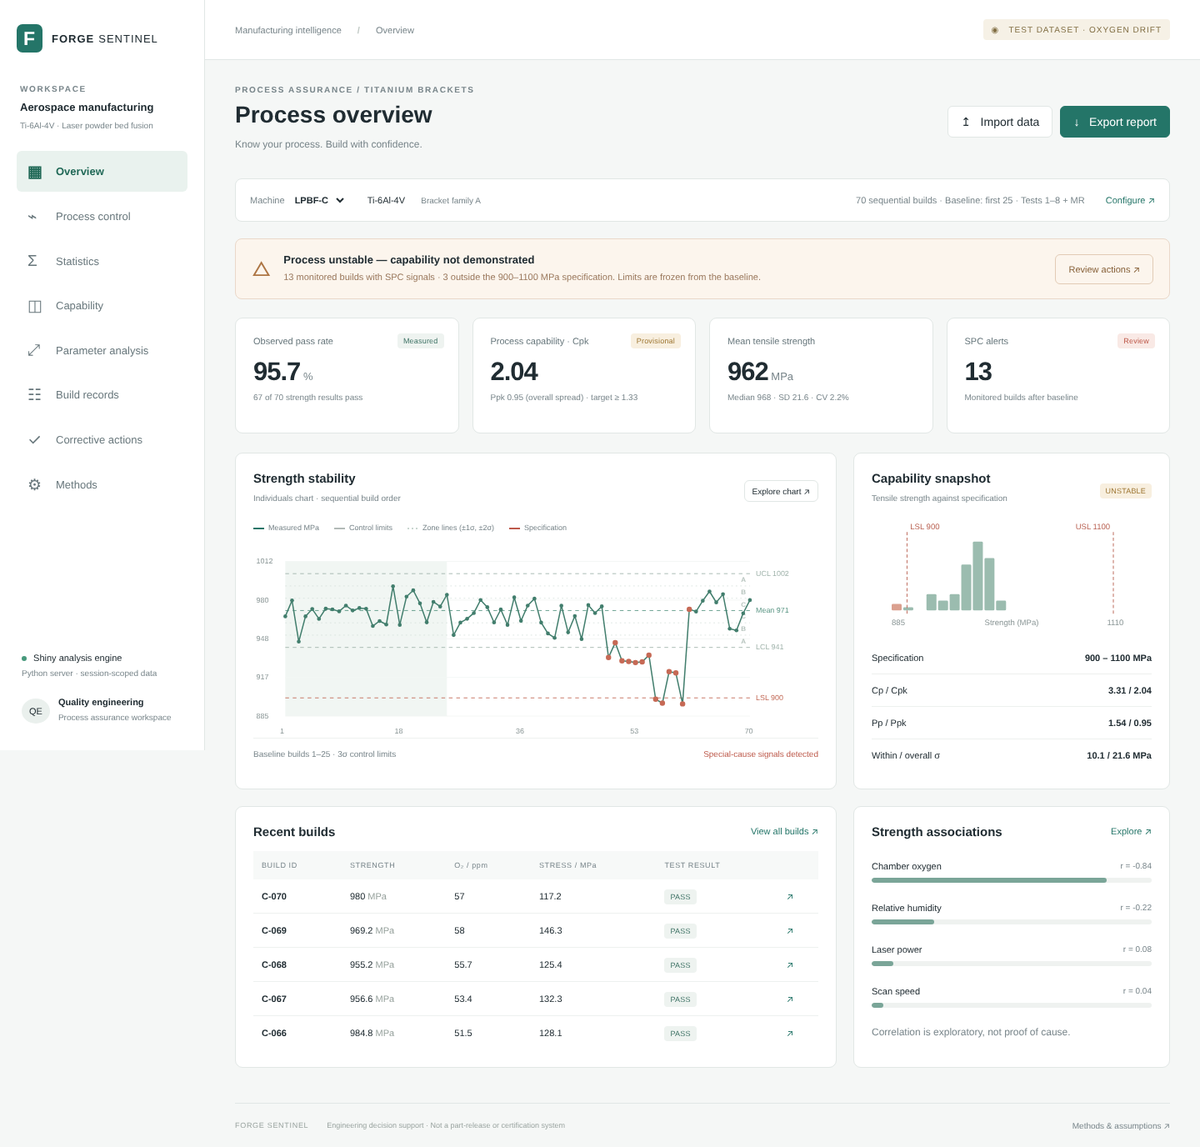The image size is (1200, 1147).
Task: Click Methods & assumptions footer link
Action: pos(1121,1126)
